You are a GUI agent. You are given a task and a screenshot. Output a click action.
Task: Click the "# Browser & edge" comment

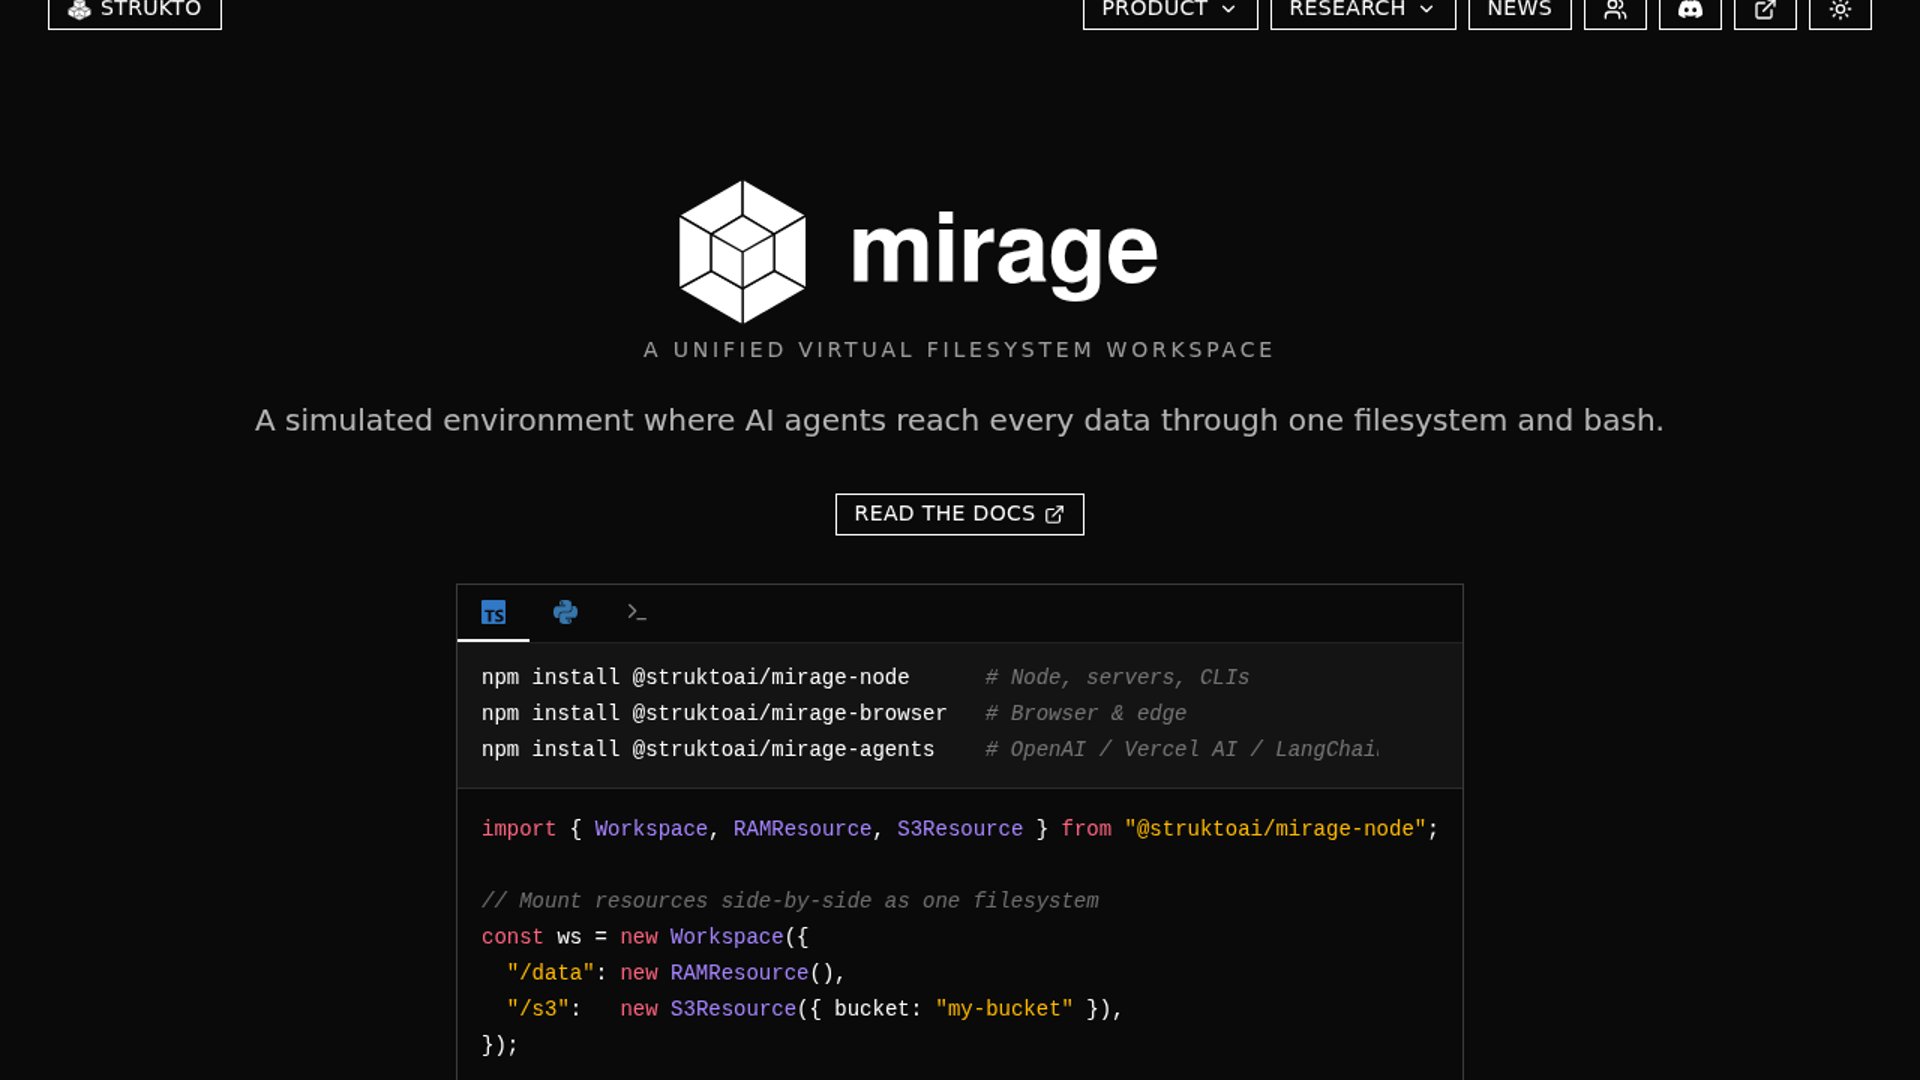point(1086,713)
